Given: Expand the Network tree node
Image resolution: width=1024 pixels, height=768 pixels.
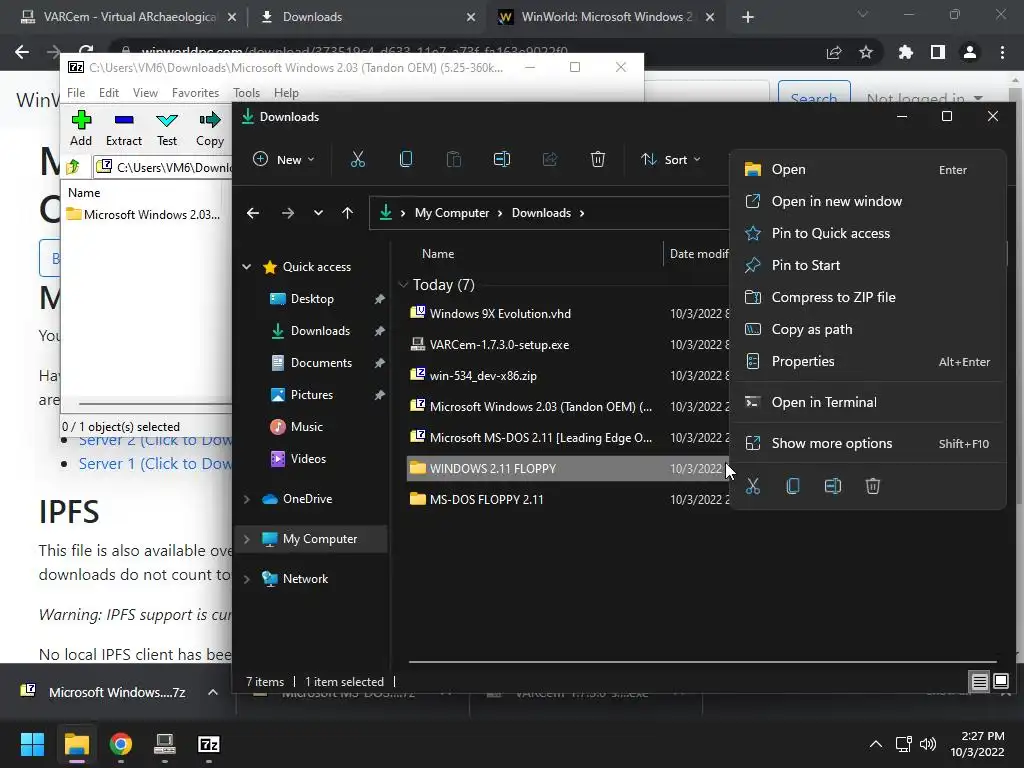Looking at the screenshot, I should 247,579.
